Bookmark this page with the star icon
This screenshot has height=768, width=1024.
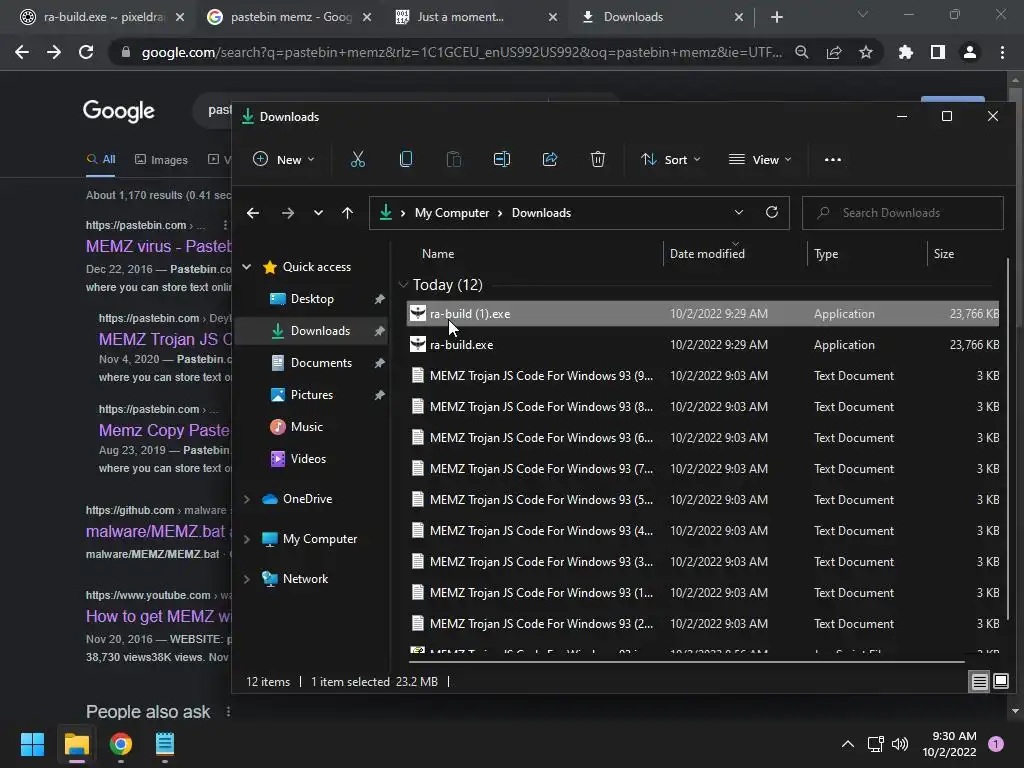[x=866, y=52]
